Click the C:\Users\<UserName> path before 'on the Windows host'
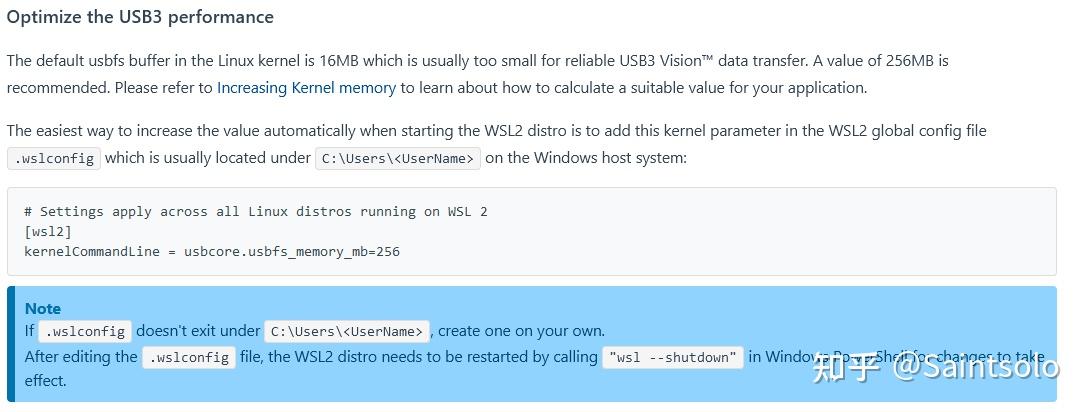1089x412 pixels. click(x=398, y=158)
